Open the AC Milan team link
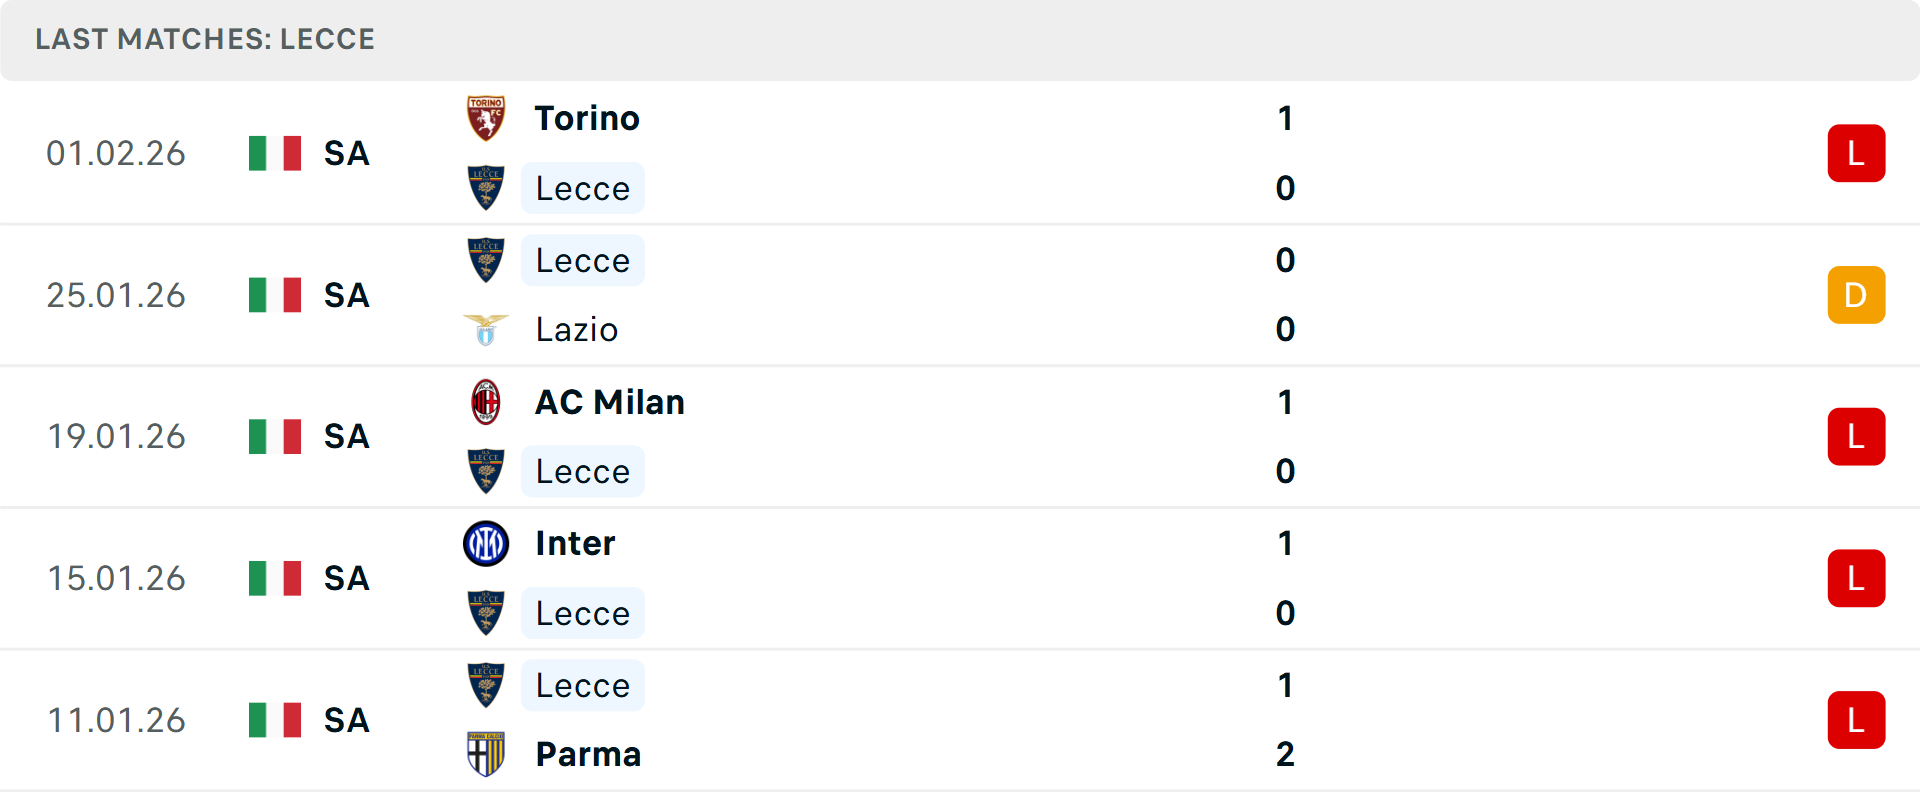The image size is (1920, 792). pyautogui.click(x=610, y=402)
